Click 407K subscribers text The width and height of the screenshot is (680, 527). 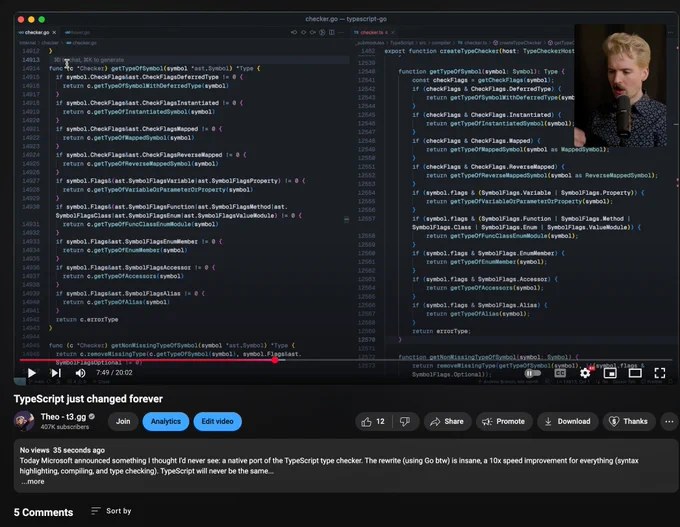[65, 427]
